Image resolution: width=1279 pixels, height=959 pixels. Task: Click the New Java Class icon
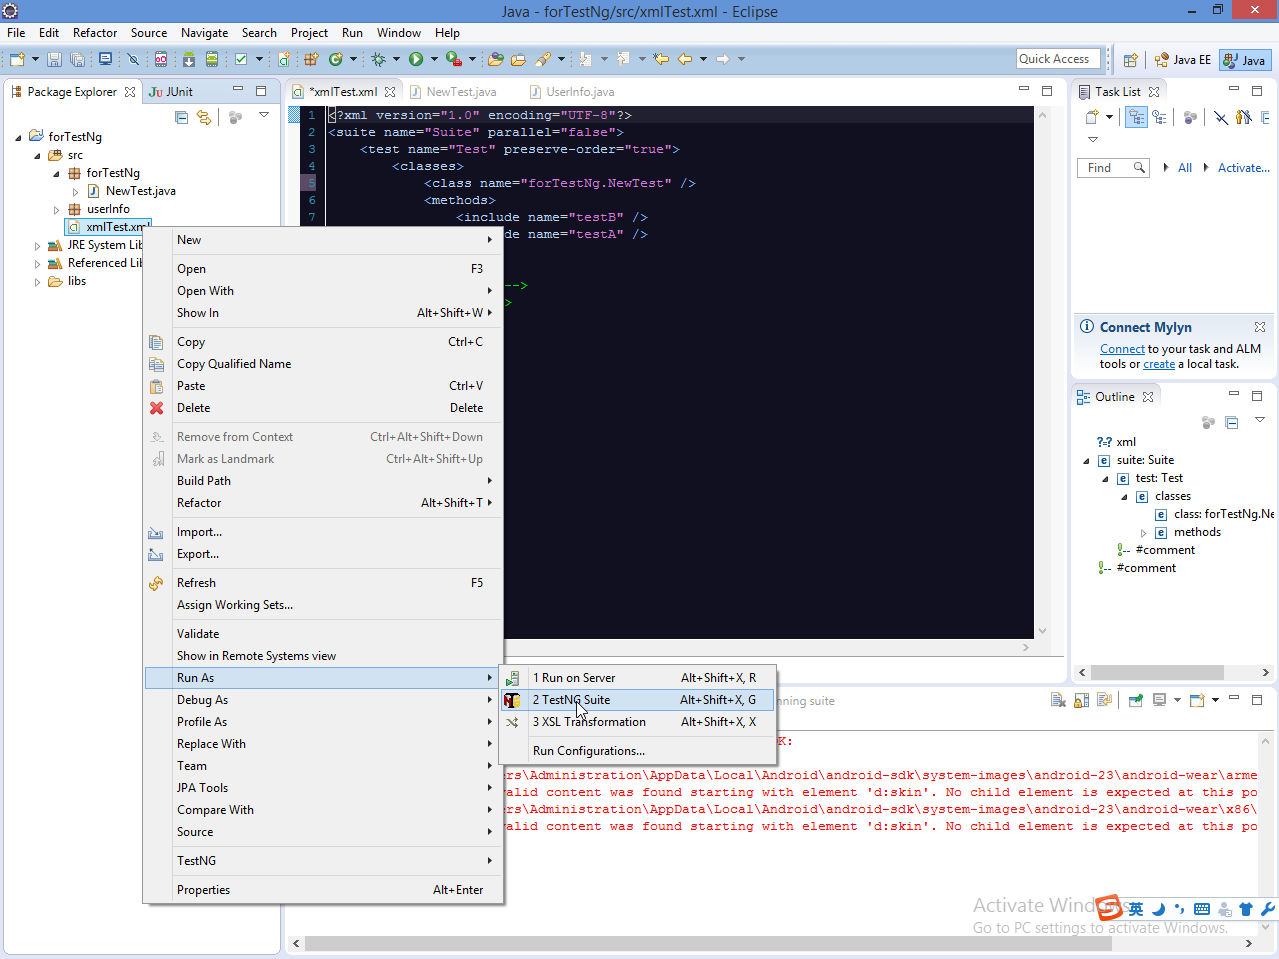point(336,59)
